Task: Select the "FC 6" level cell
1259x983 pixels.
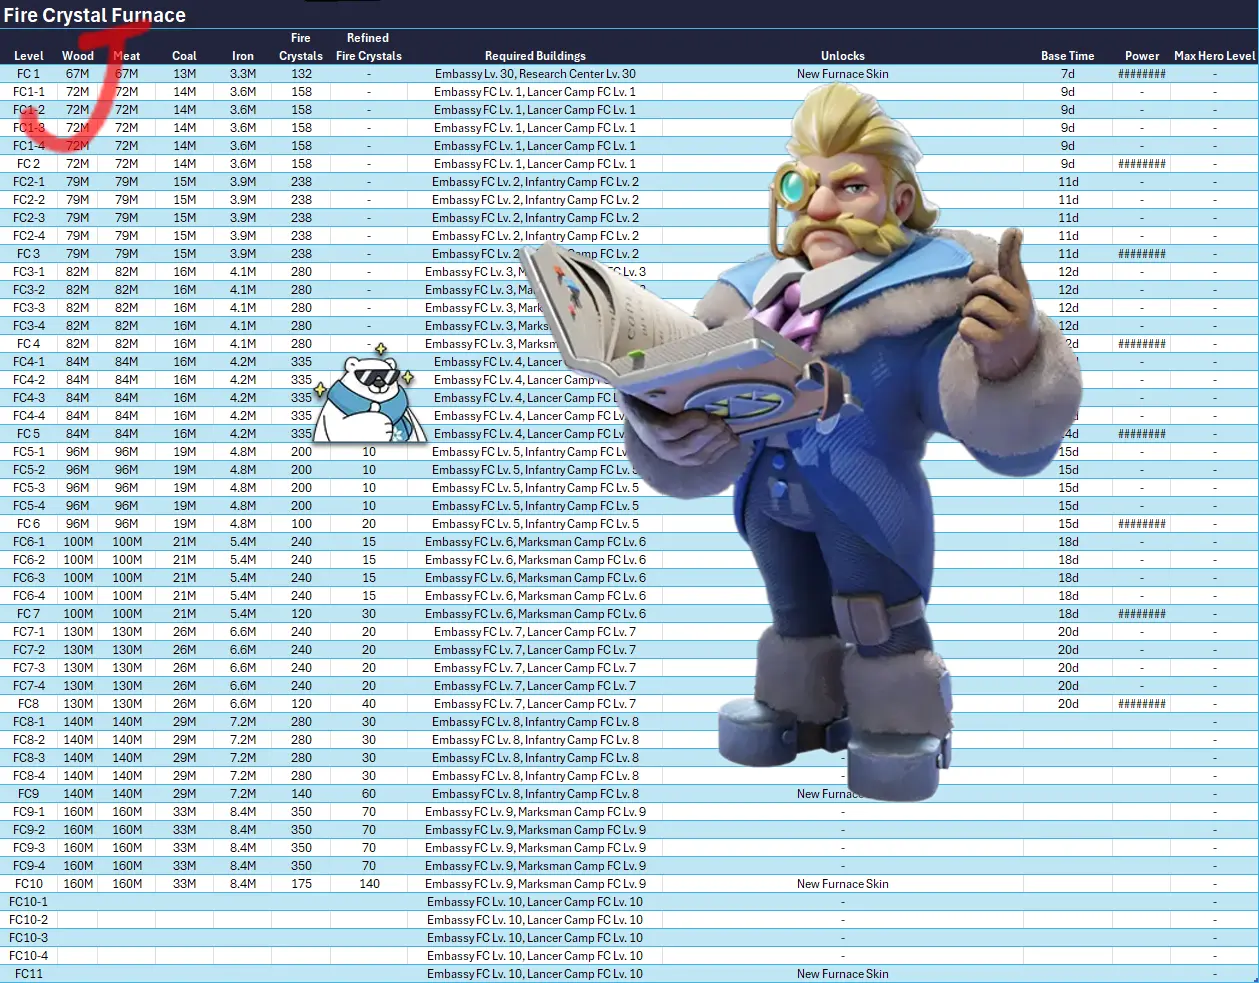Action: 29,524
